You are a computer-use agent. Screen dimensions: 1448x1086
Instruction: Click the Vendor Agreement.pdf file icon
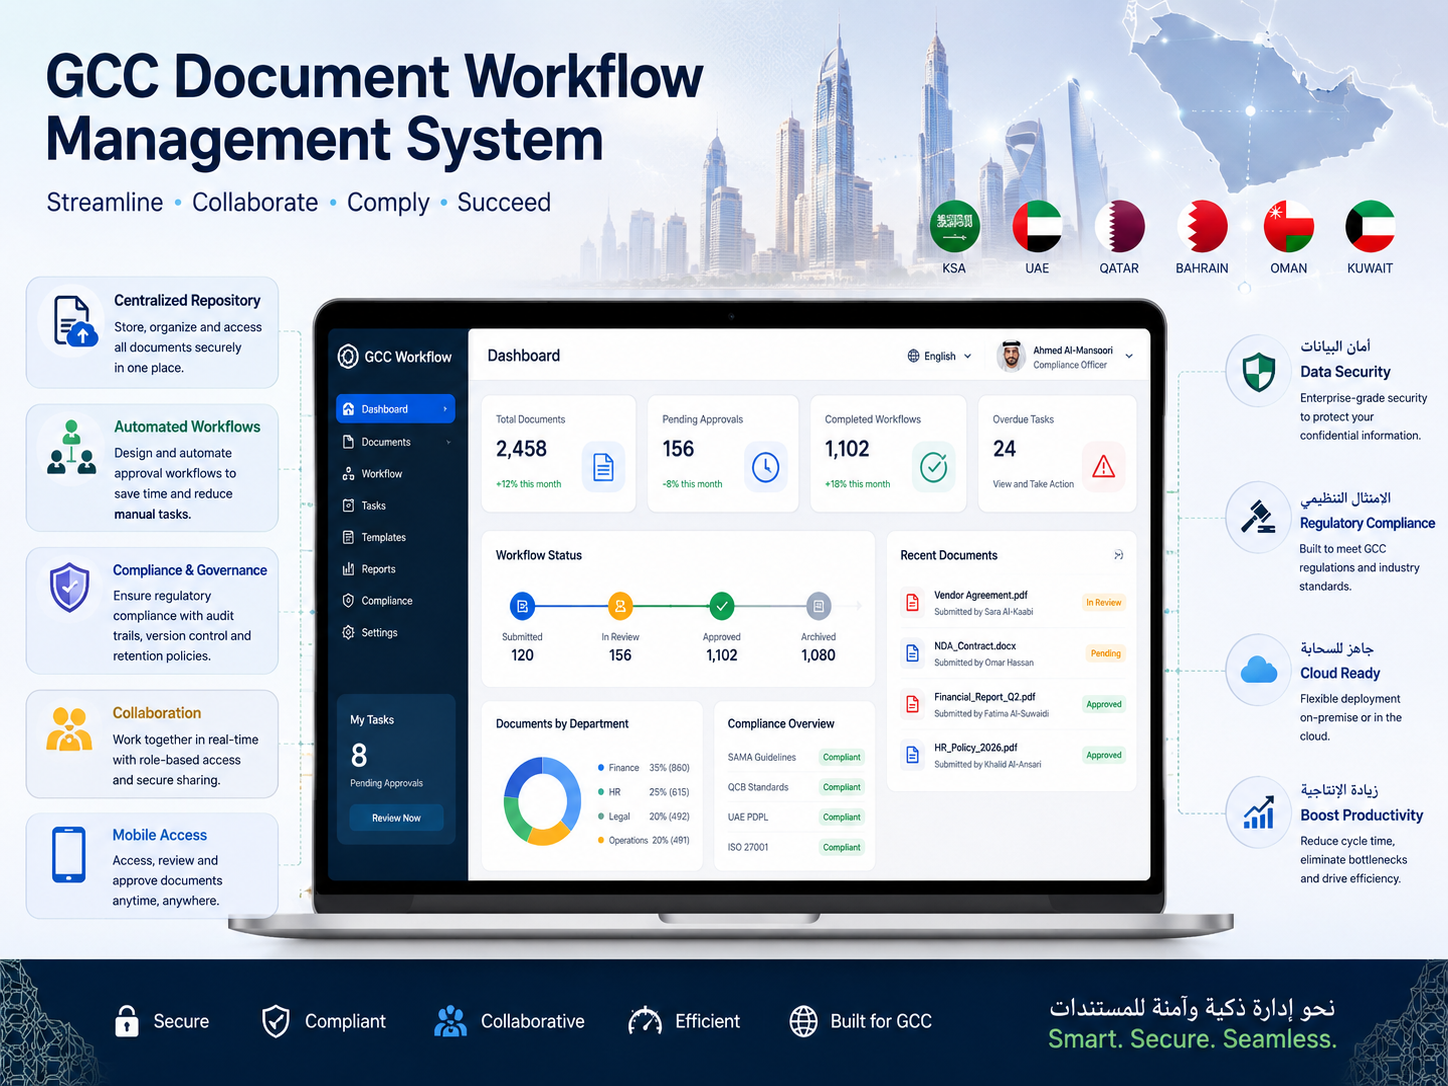pyautogui.click(x=912, y=602)
